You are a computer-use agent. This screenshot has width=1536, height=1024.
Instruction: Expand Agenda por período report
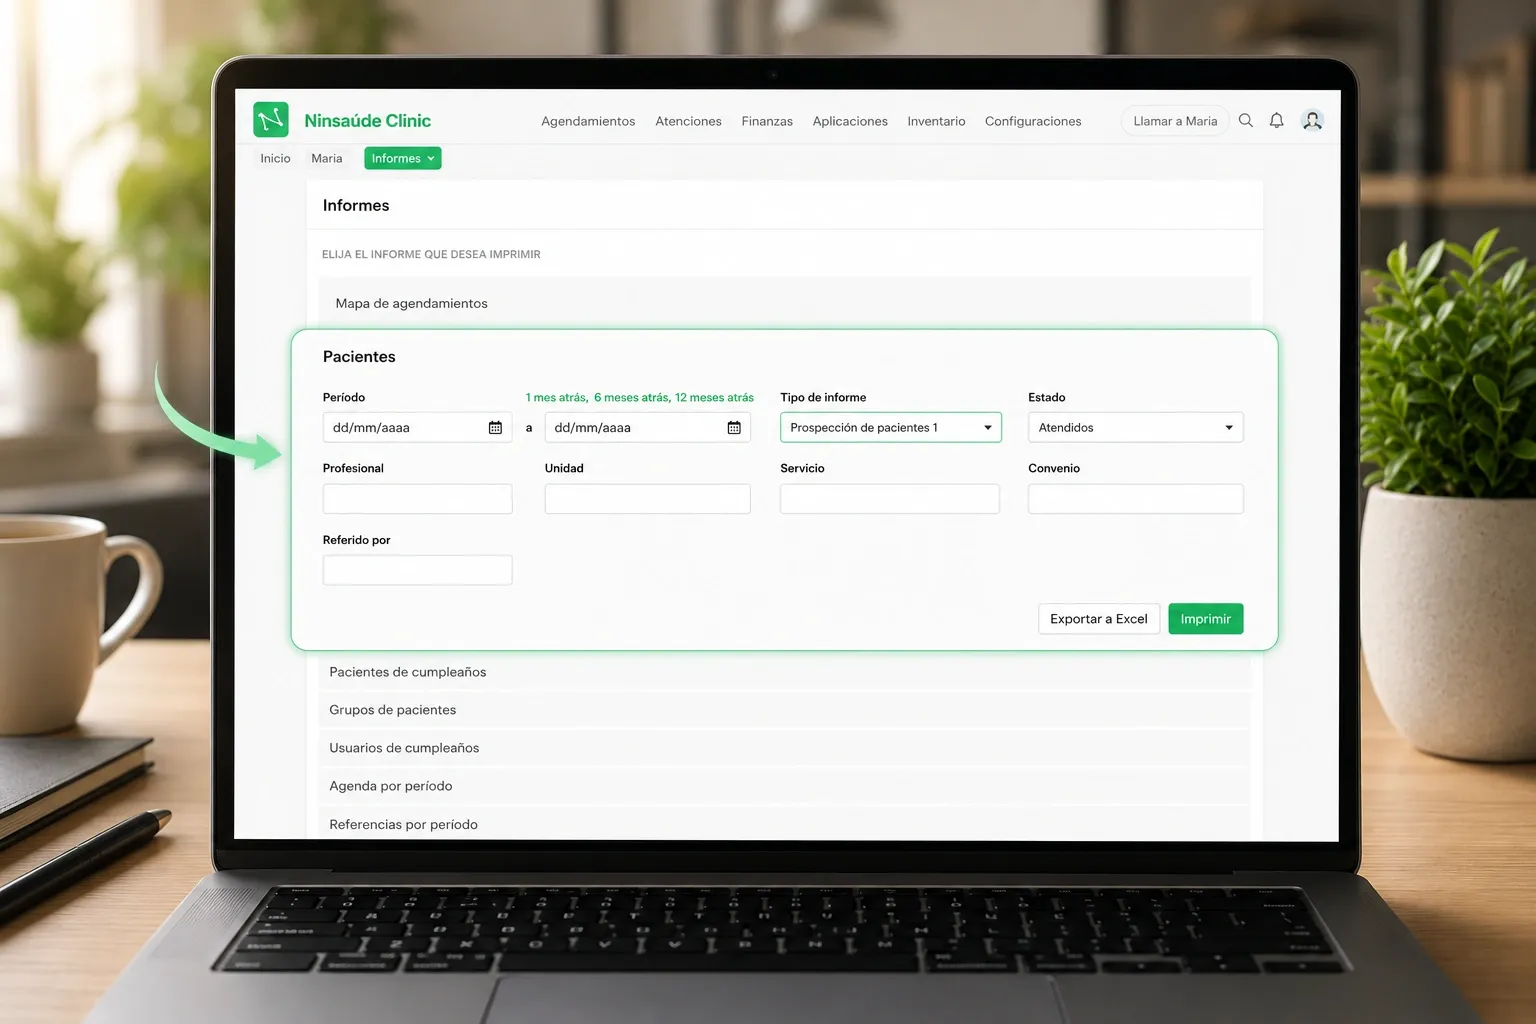tap(785, 786)
